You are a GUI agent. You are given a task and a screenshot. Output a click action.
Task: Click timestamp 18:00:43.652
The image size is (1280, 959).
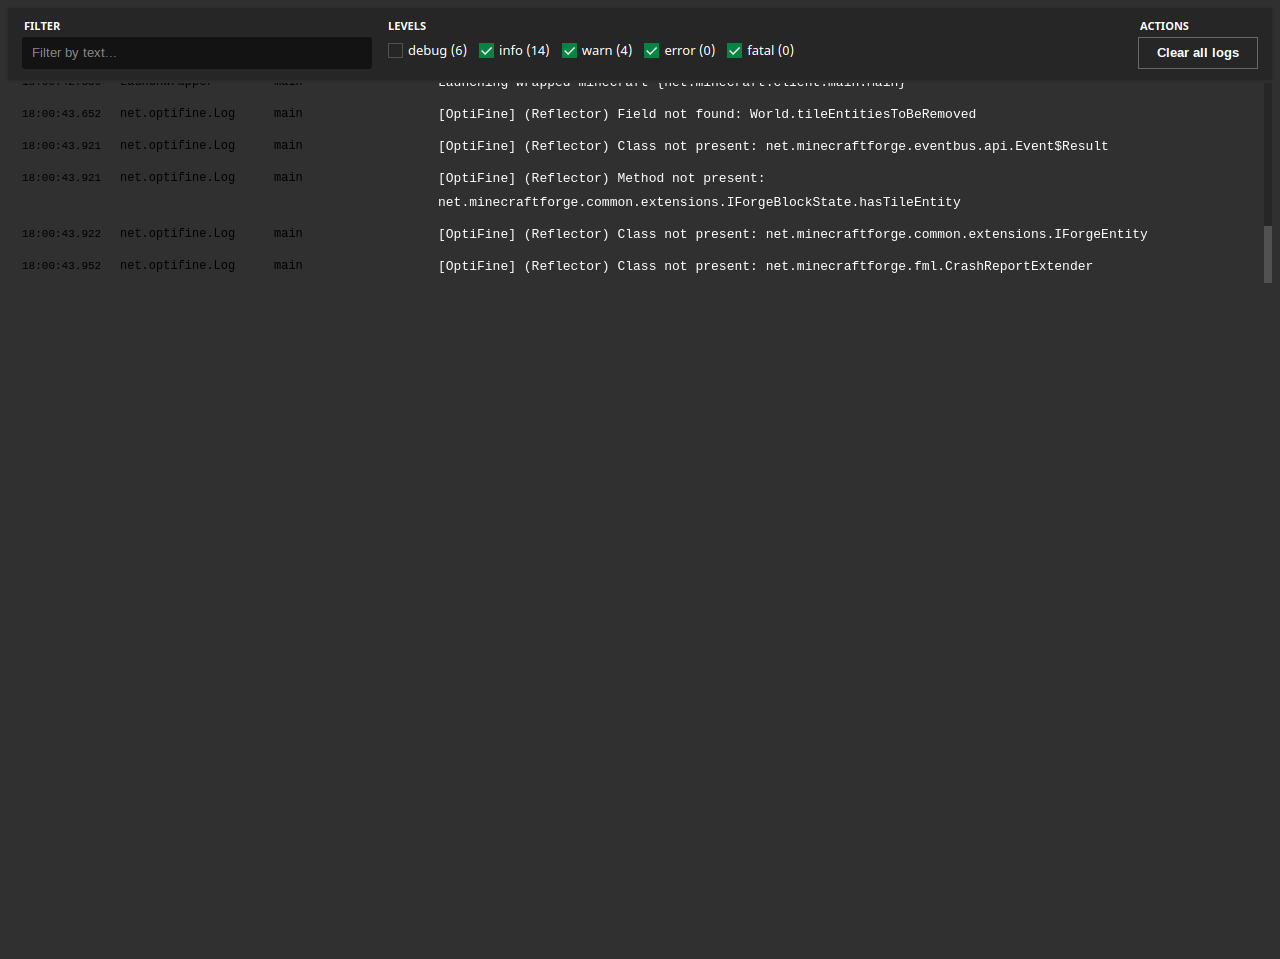(61, 114)
